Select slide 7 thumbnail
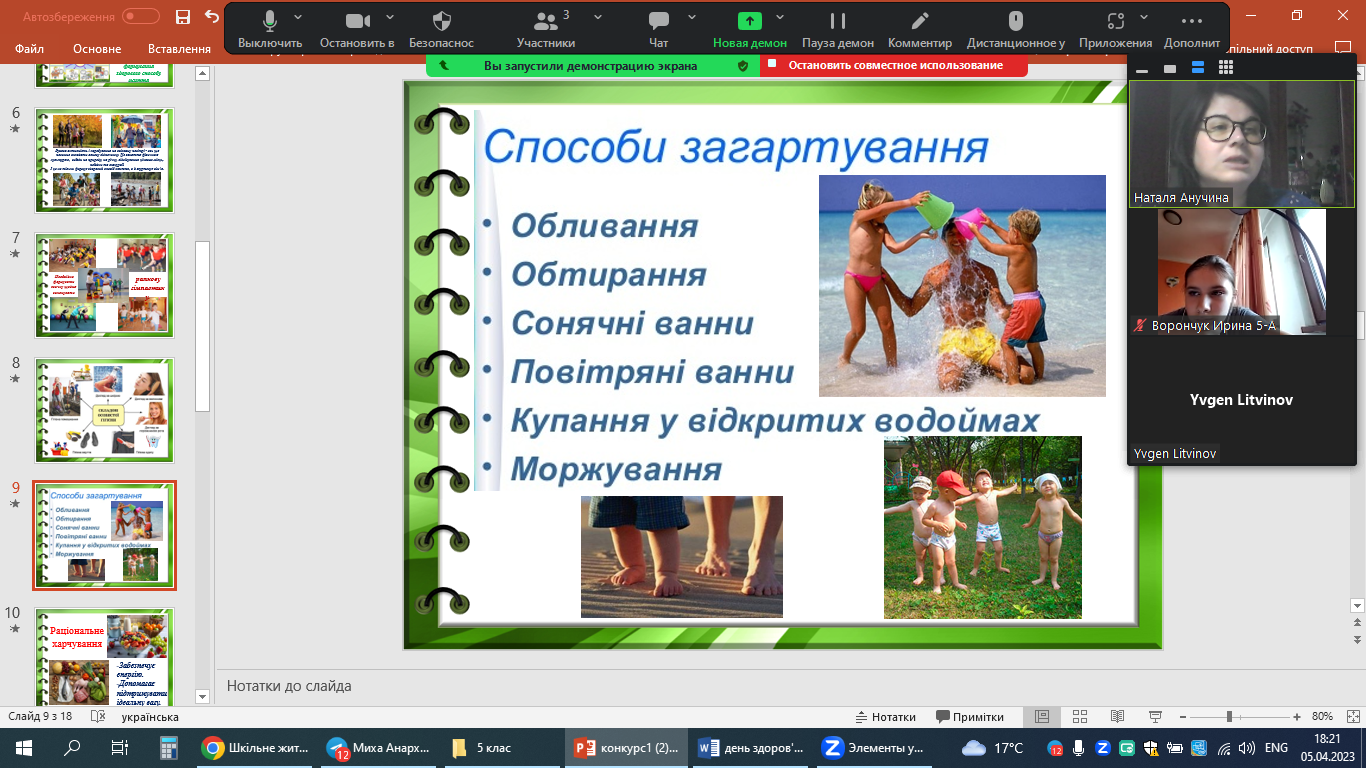Viewport: 1366px width, 768px height. pyautogui.click(x=105, y=285)
